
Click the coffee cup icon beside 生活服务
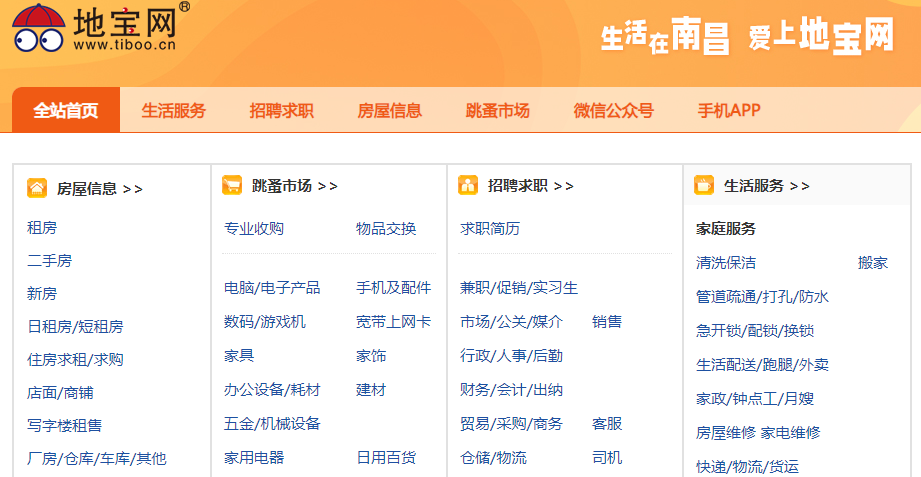(x=704, y=185)
